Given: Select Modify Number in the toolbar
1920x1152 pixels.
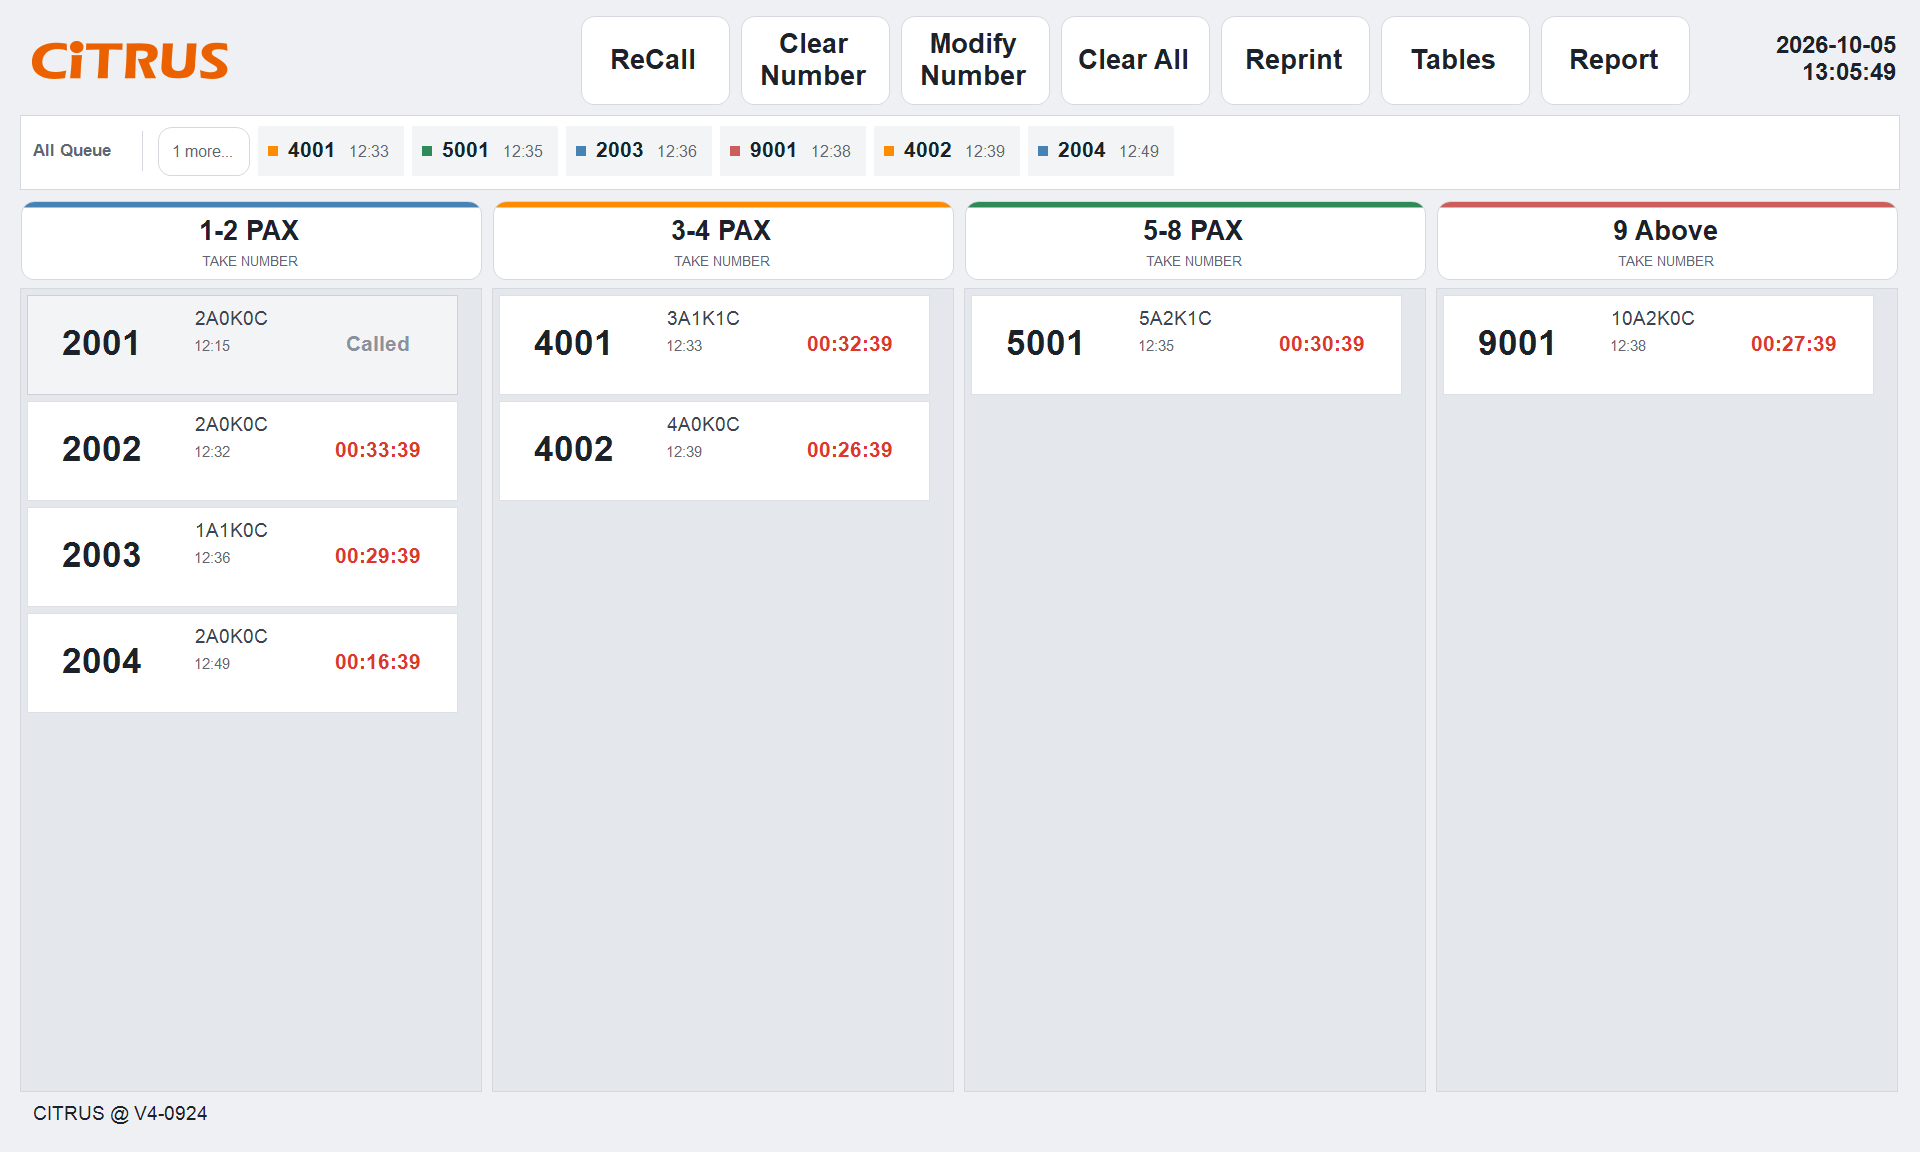Looking at the screenshot, I should pyautogui.click(x=975, y=60).
